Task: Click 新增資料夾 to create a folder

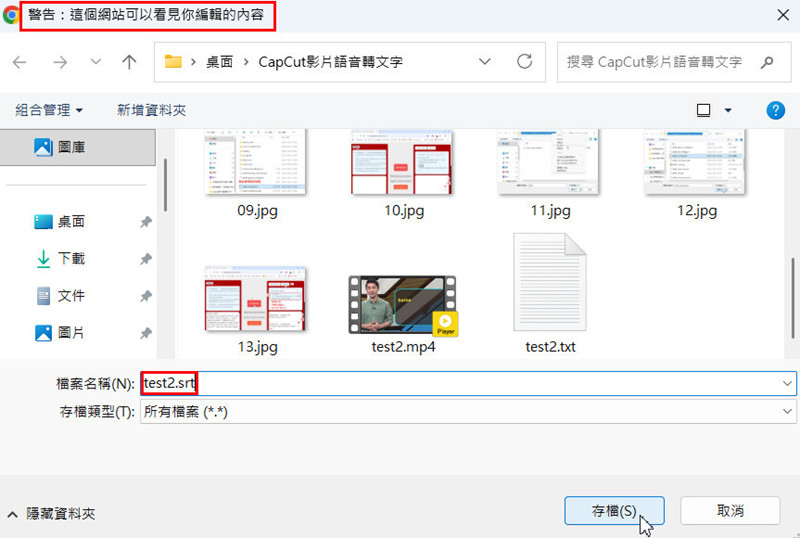Action: (151, 110)
